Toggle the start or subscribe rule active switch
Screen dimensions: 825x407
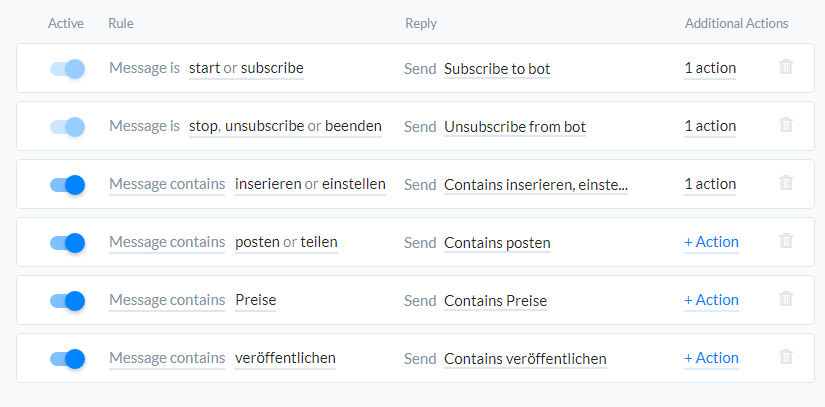pos(67,68)
